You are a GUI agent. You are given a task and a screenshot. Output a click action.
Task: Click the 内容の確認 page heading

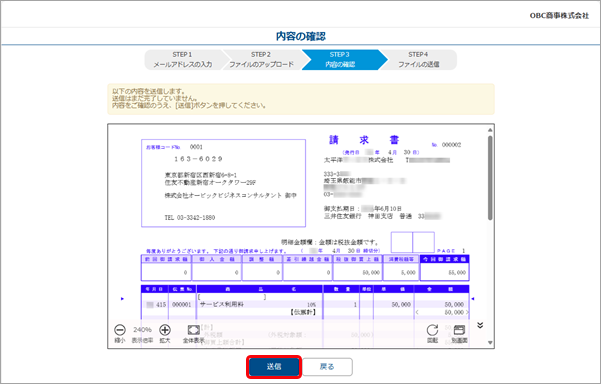(x=300, y=36)
